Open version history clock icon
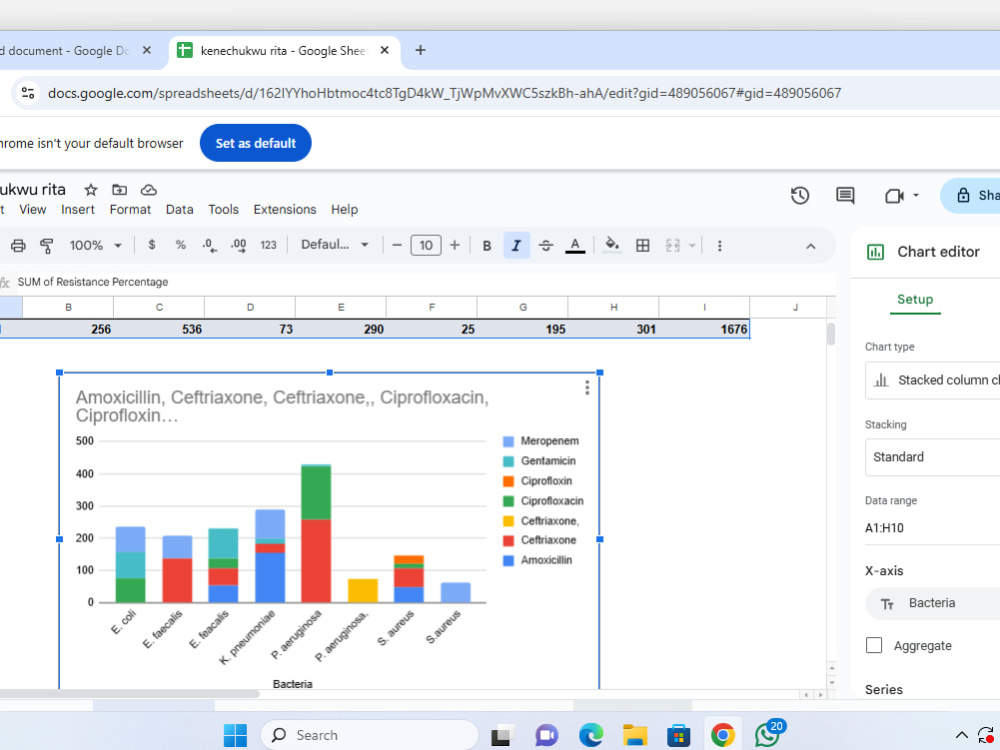1000x750 pixels. click(800, 195)
